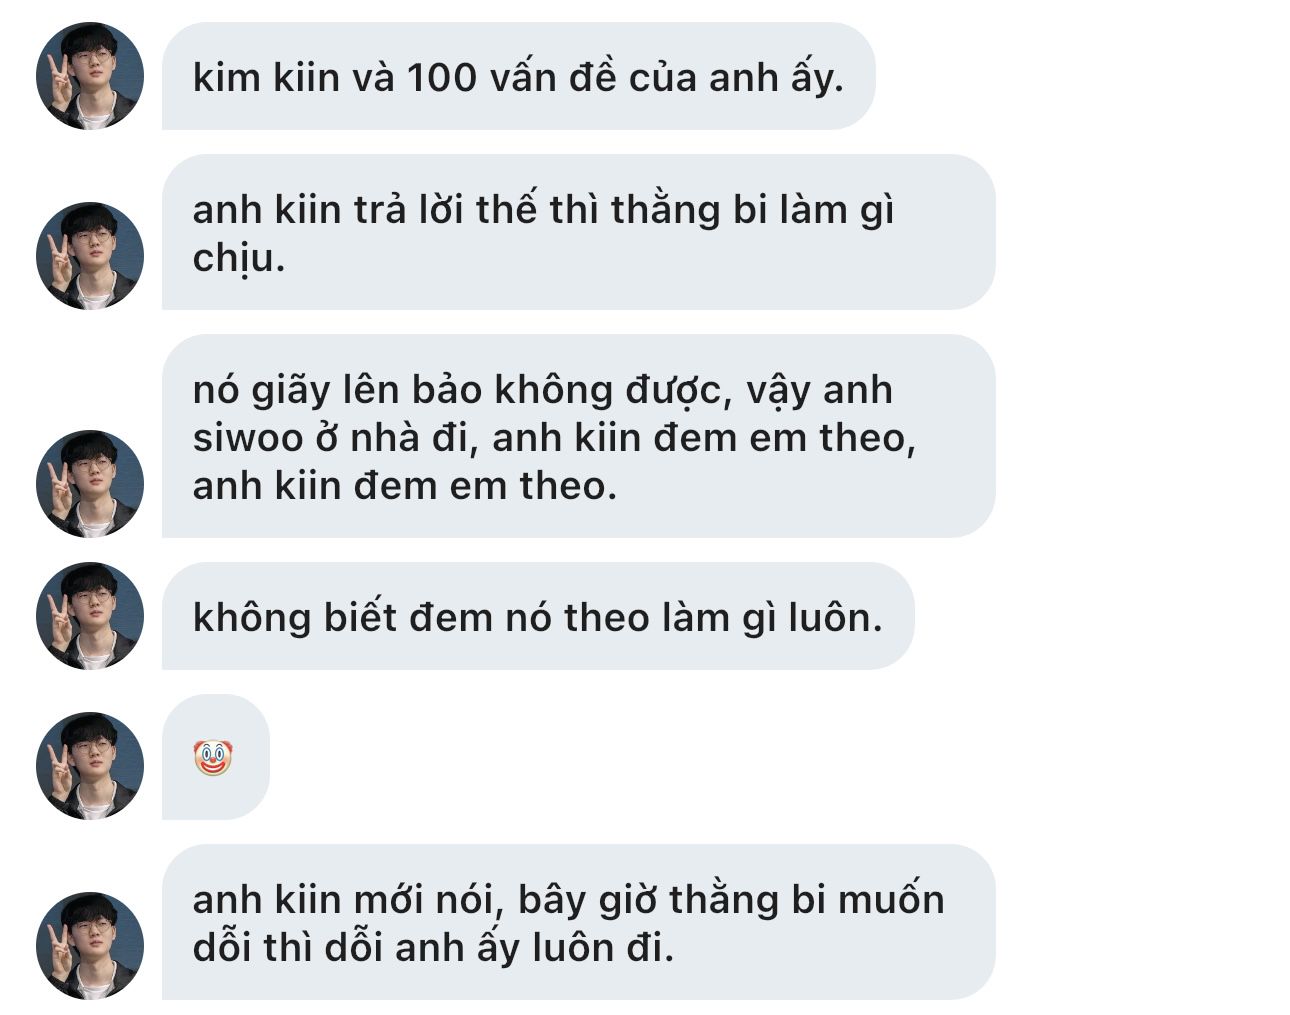This screenshot has height=1015, width=1290.
Task: Click the bubble starting "anh kiin mới nói"
Action: click(x=578, y=922)
